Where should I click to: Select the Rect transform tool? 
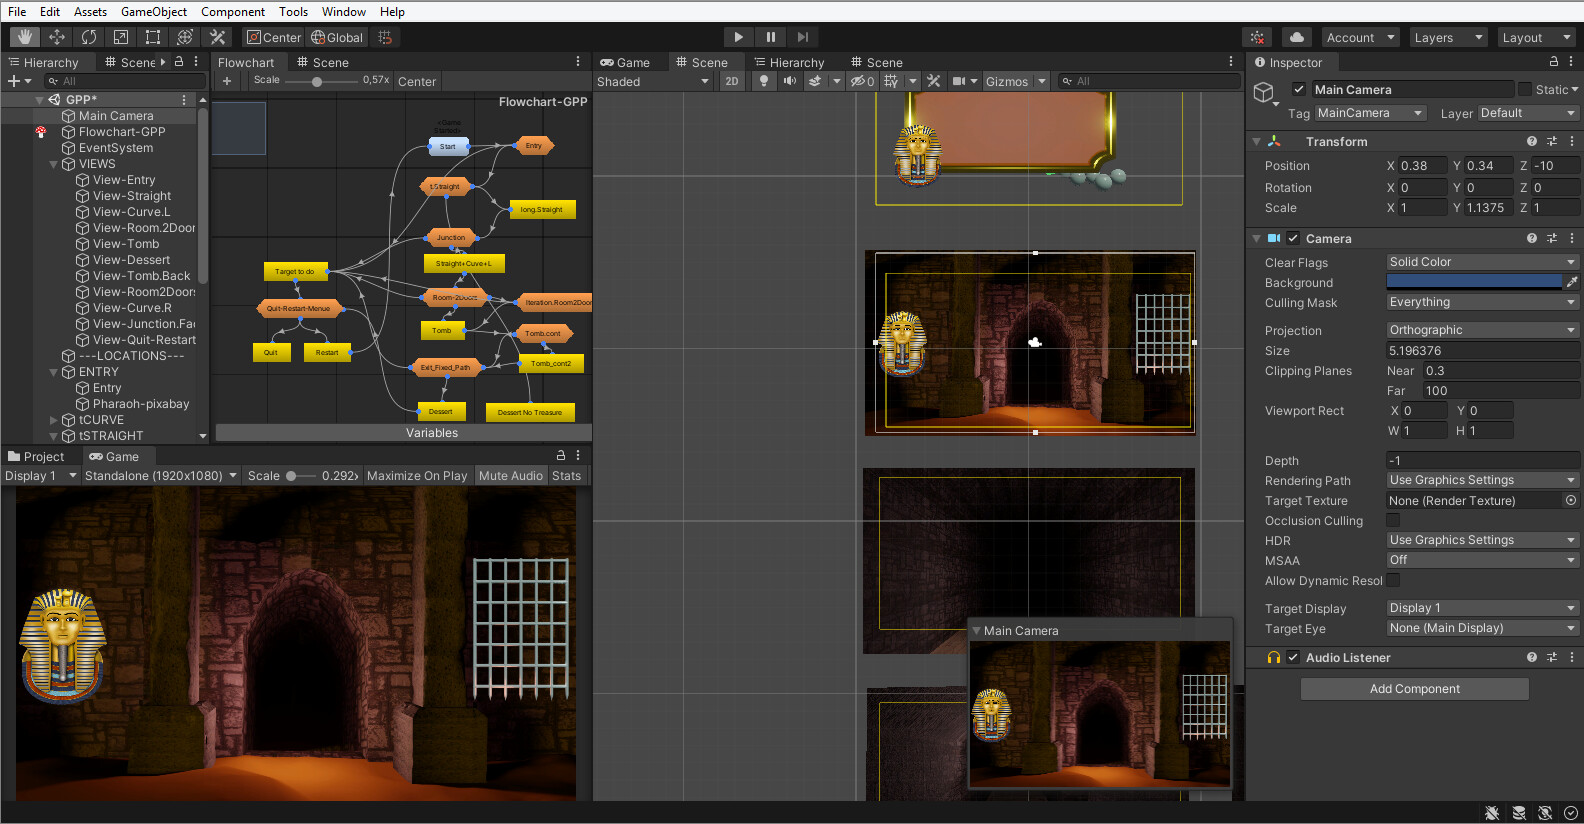click(153, 37)
